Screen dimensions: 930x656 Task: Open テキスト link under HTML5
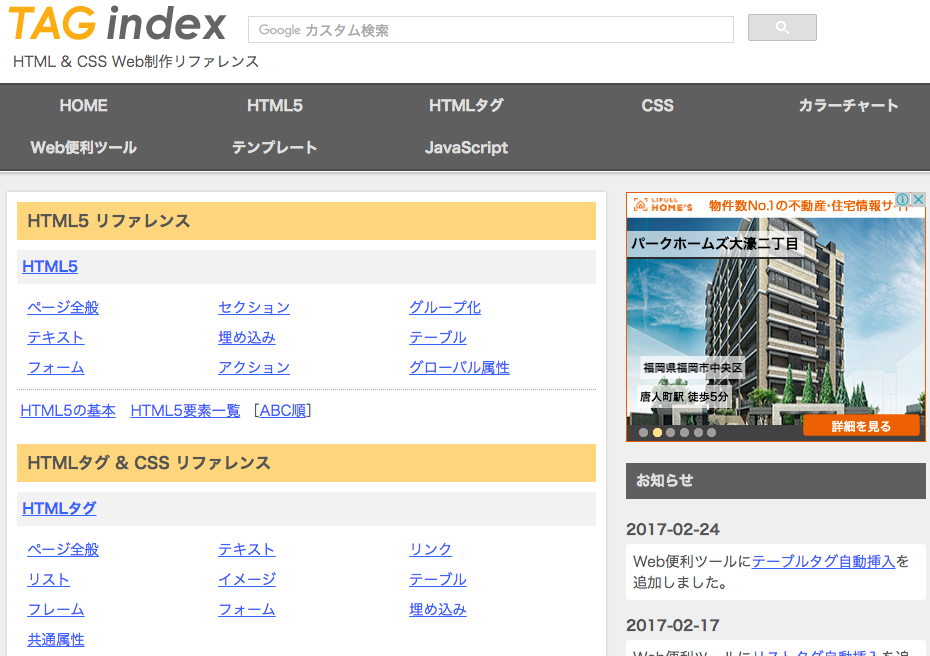(56, 337)
